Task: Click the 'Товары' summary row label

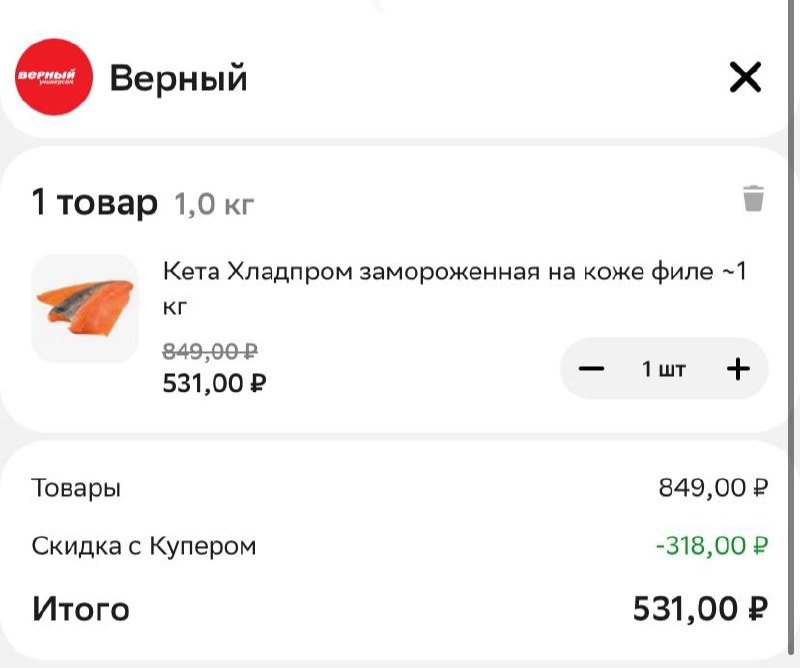Action: pyautogui.click(x=76, y=489)
